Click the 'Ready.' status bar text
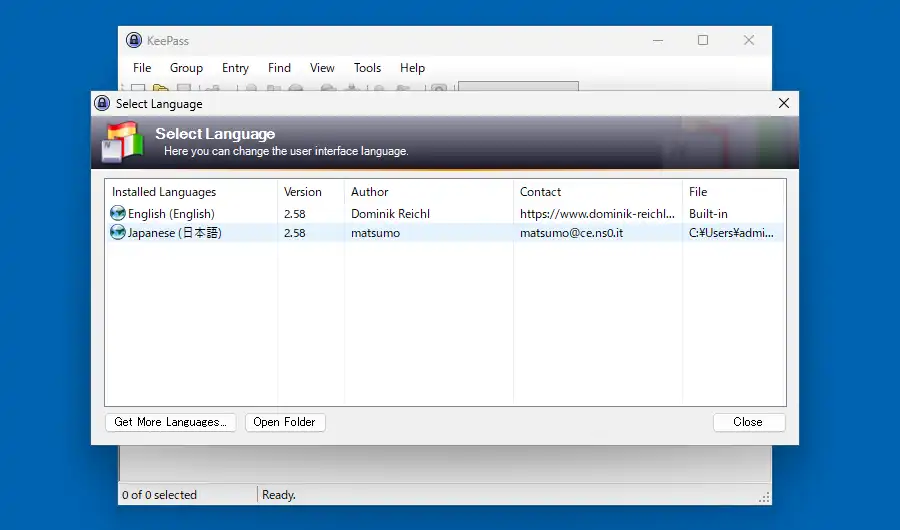 279,495
